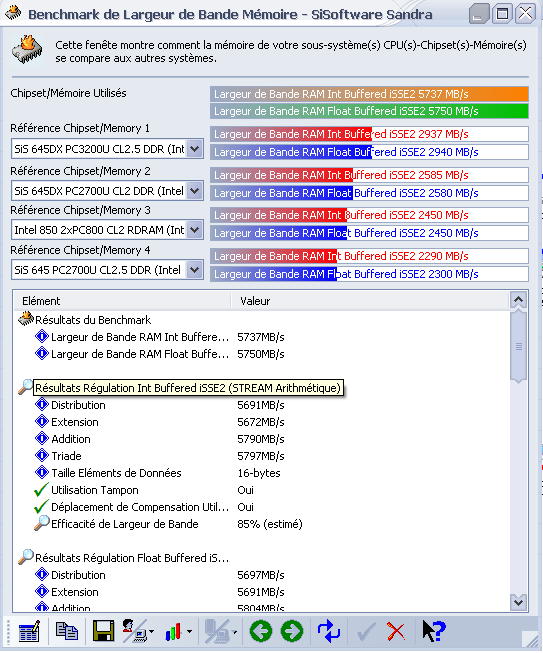This screenshot has height=653, width=543.
Task: Click red reference bar showing 2937 MB/s
Action: (x=369, y=134)
